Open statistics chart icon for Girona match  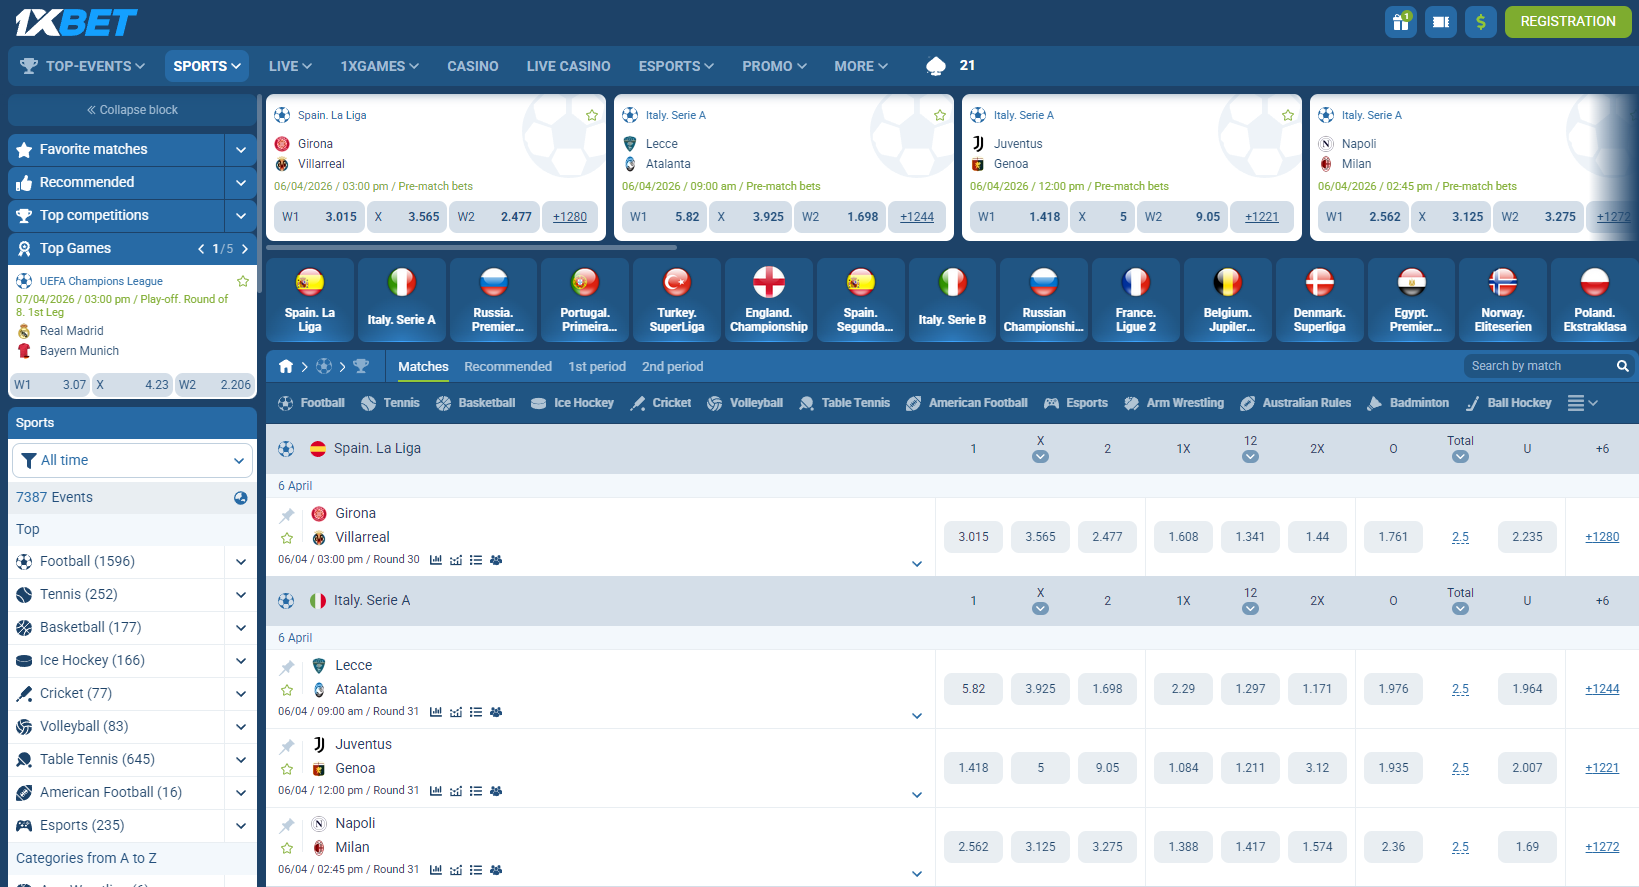(x=436, y=560)
